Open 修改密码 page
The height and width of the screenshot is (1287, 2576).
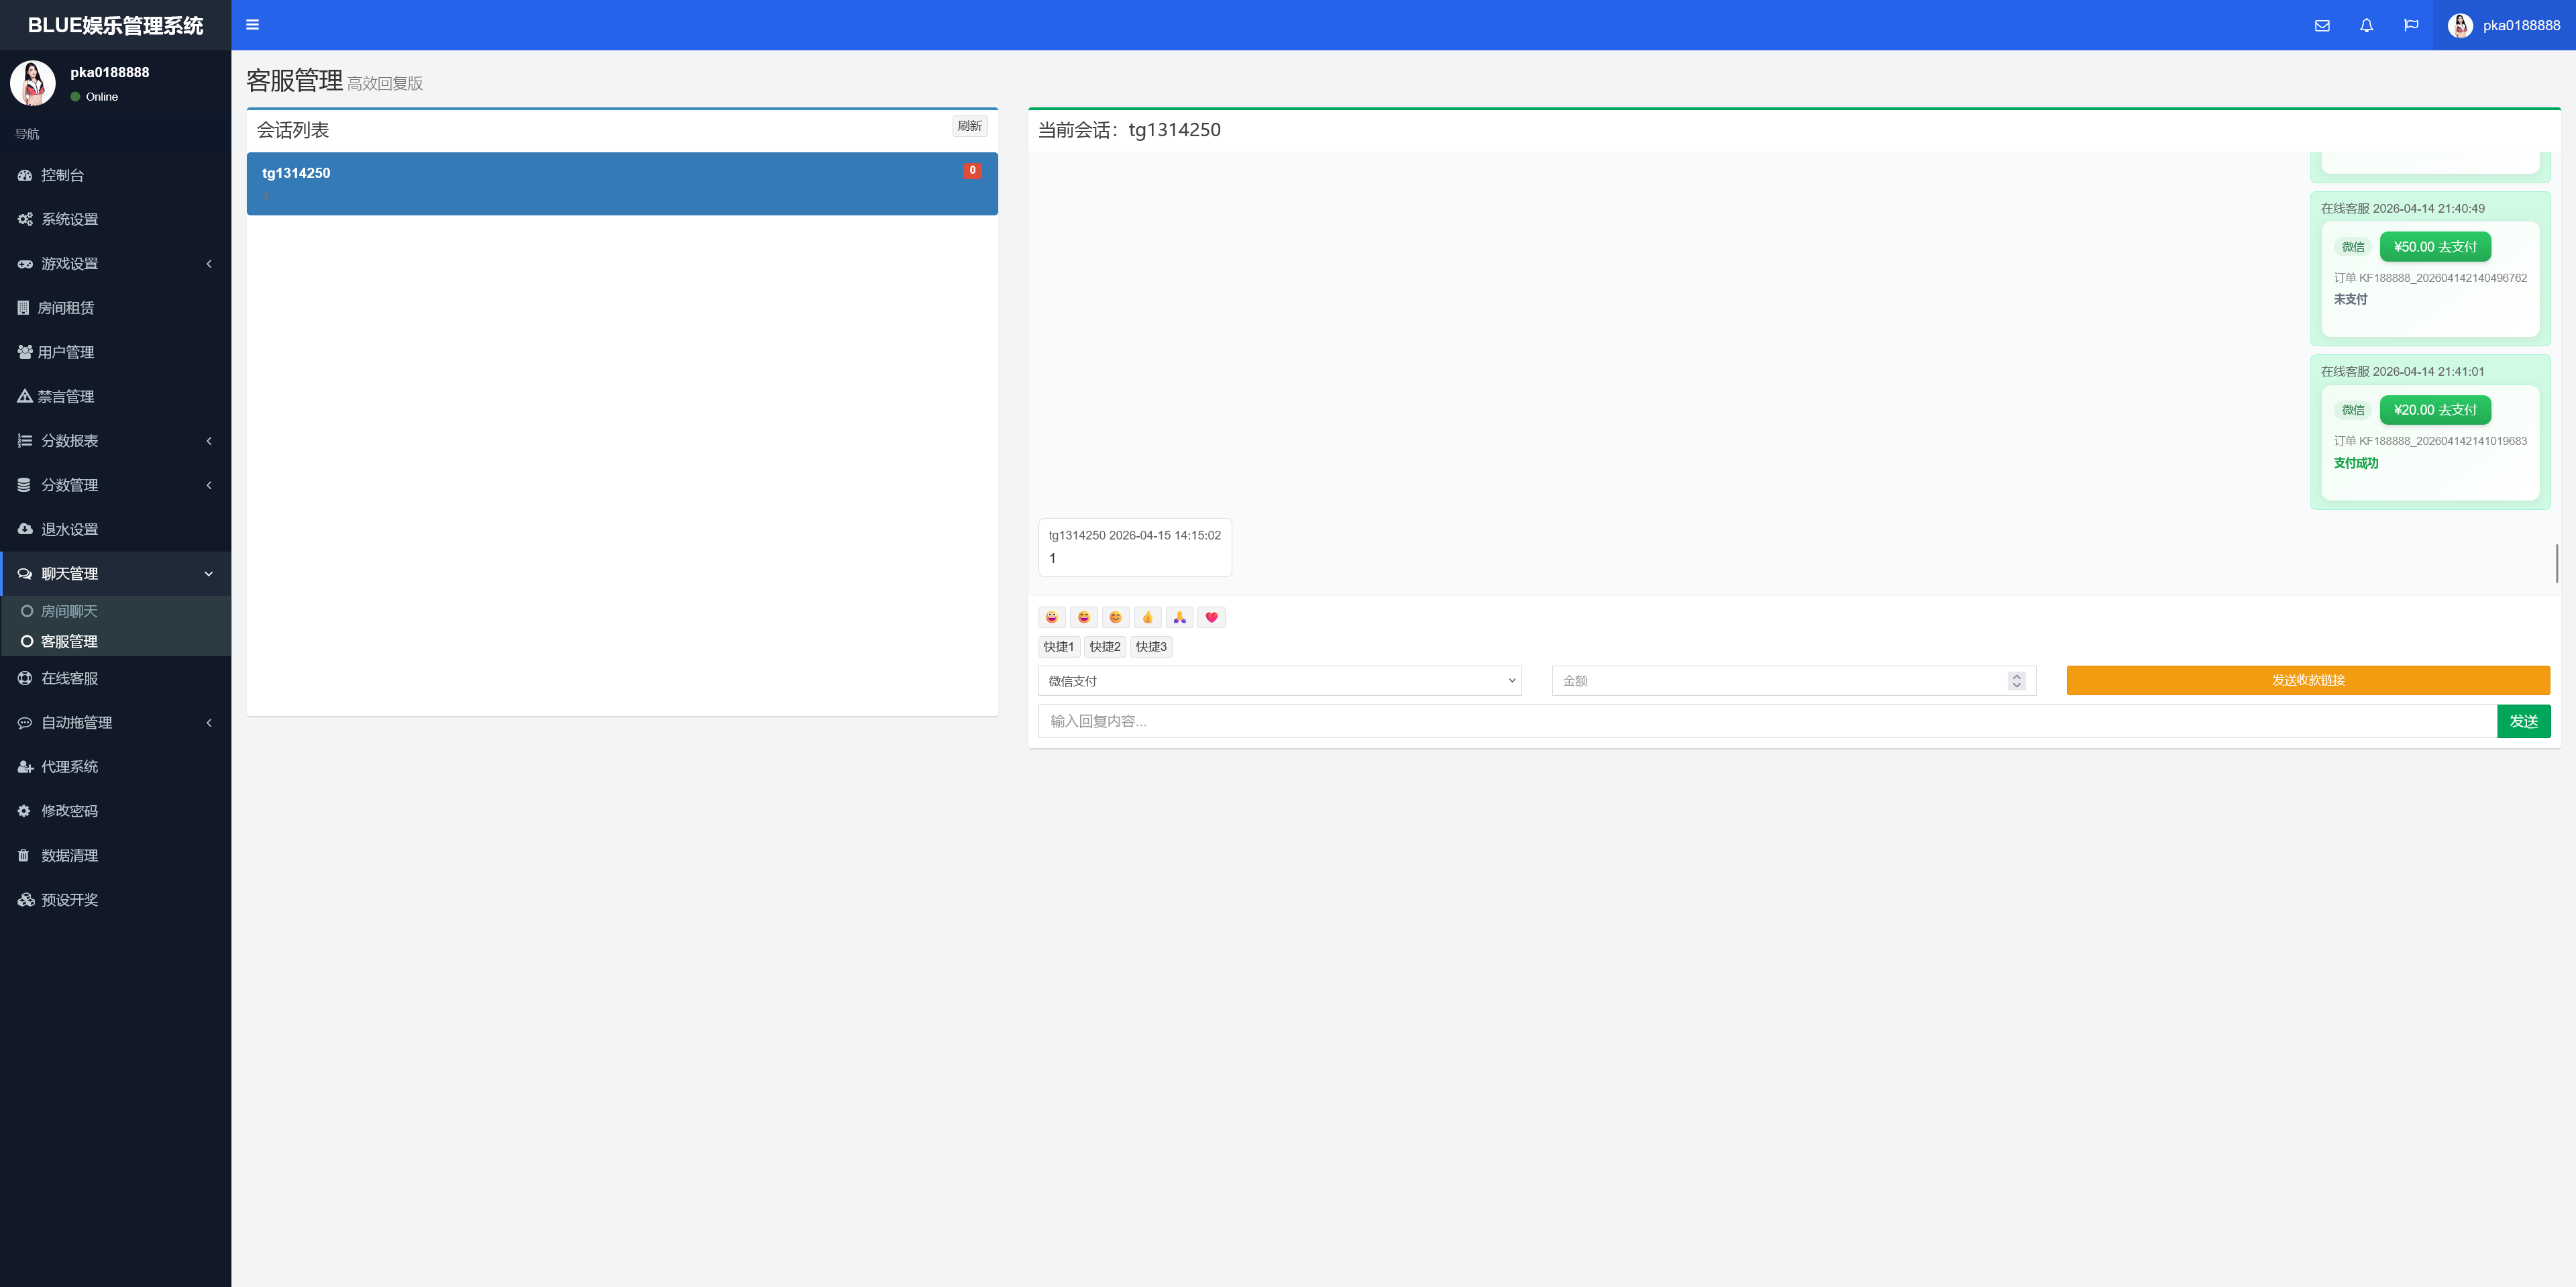(x=115, y=811)
